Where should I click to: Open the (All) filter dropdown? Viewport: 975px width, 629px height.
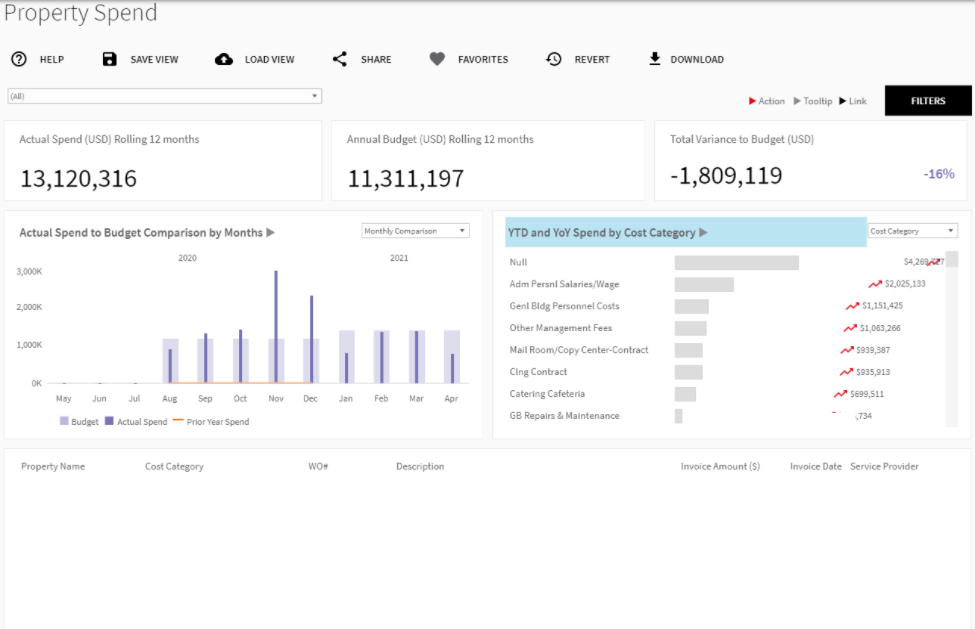pos(313,94)
